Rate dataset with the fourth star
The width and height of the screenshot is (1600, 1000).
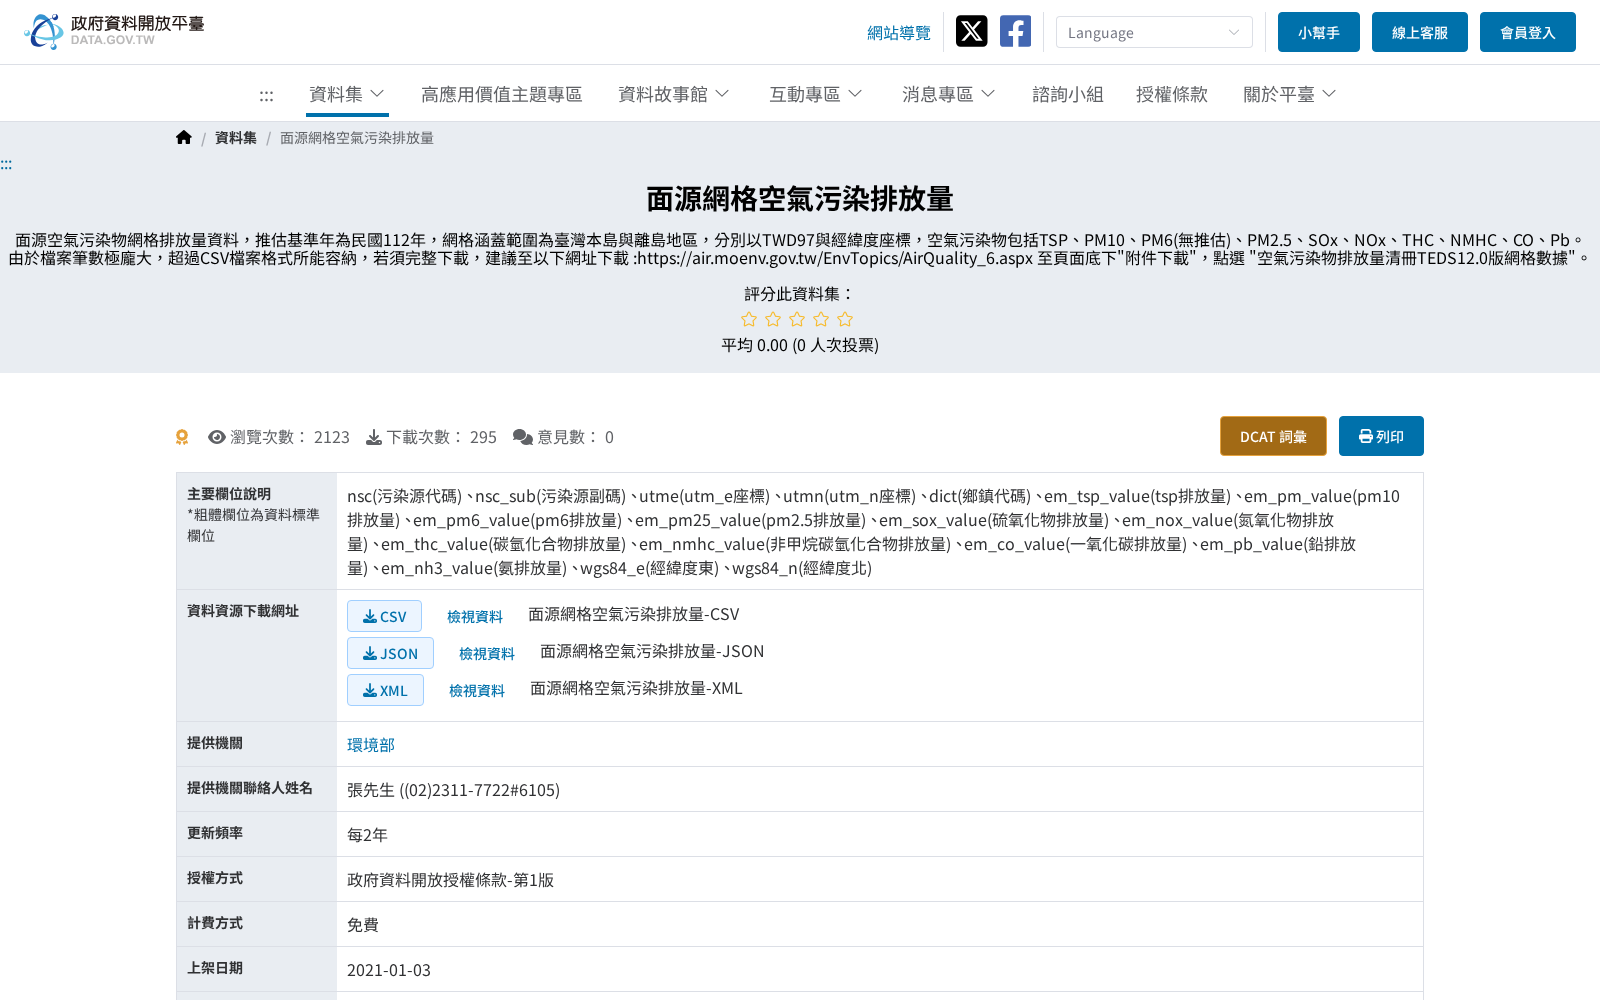point(821,319)
